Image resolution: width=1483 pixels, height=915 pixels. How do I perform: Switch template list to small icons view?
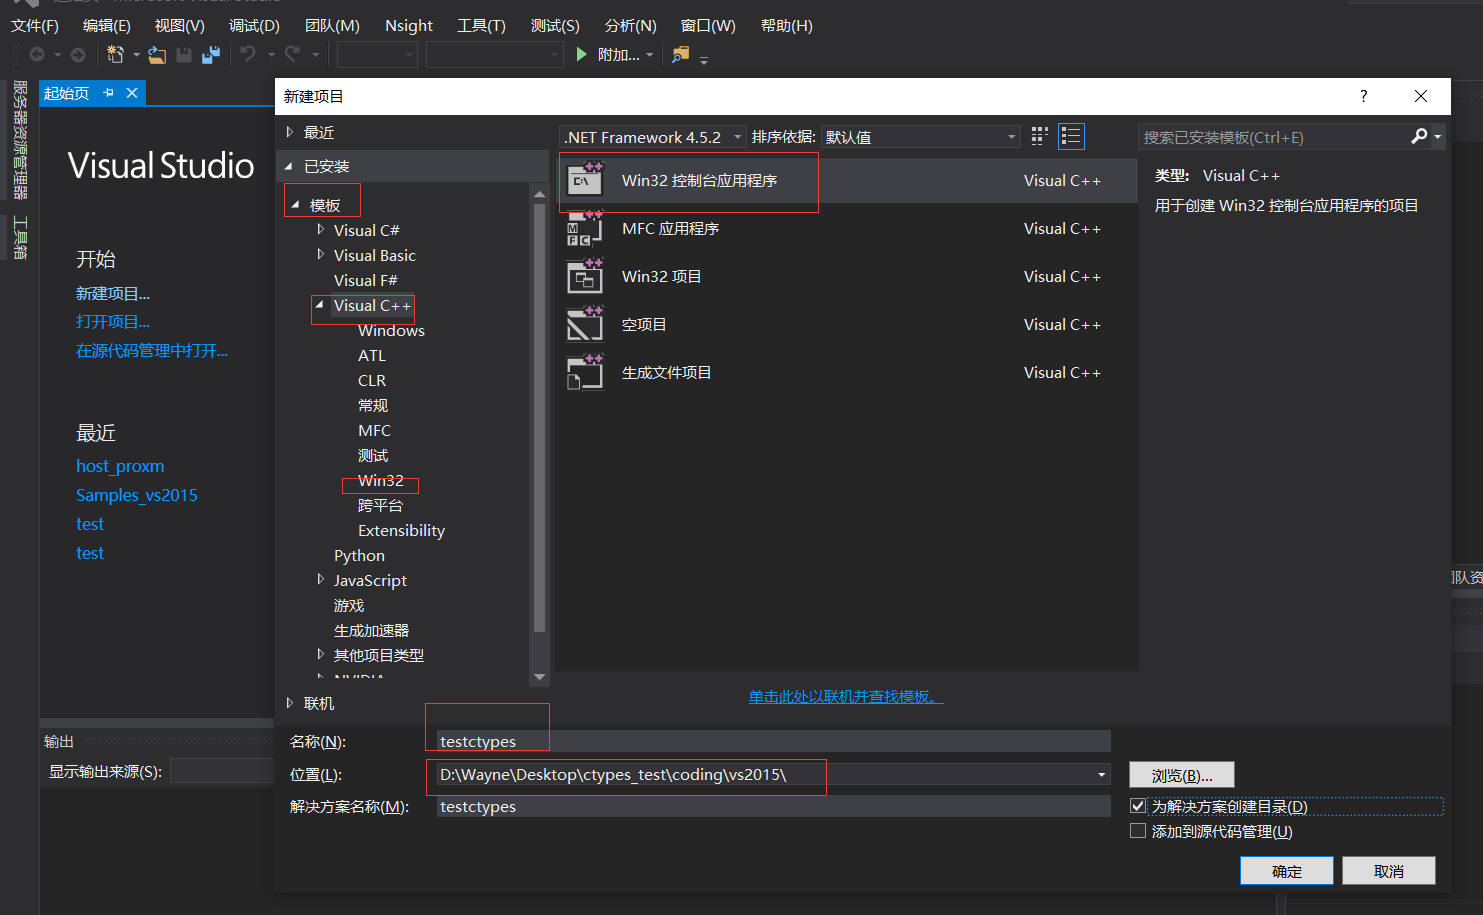click(x=1040, y=136)
